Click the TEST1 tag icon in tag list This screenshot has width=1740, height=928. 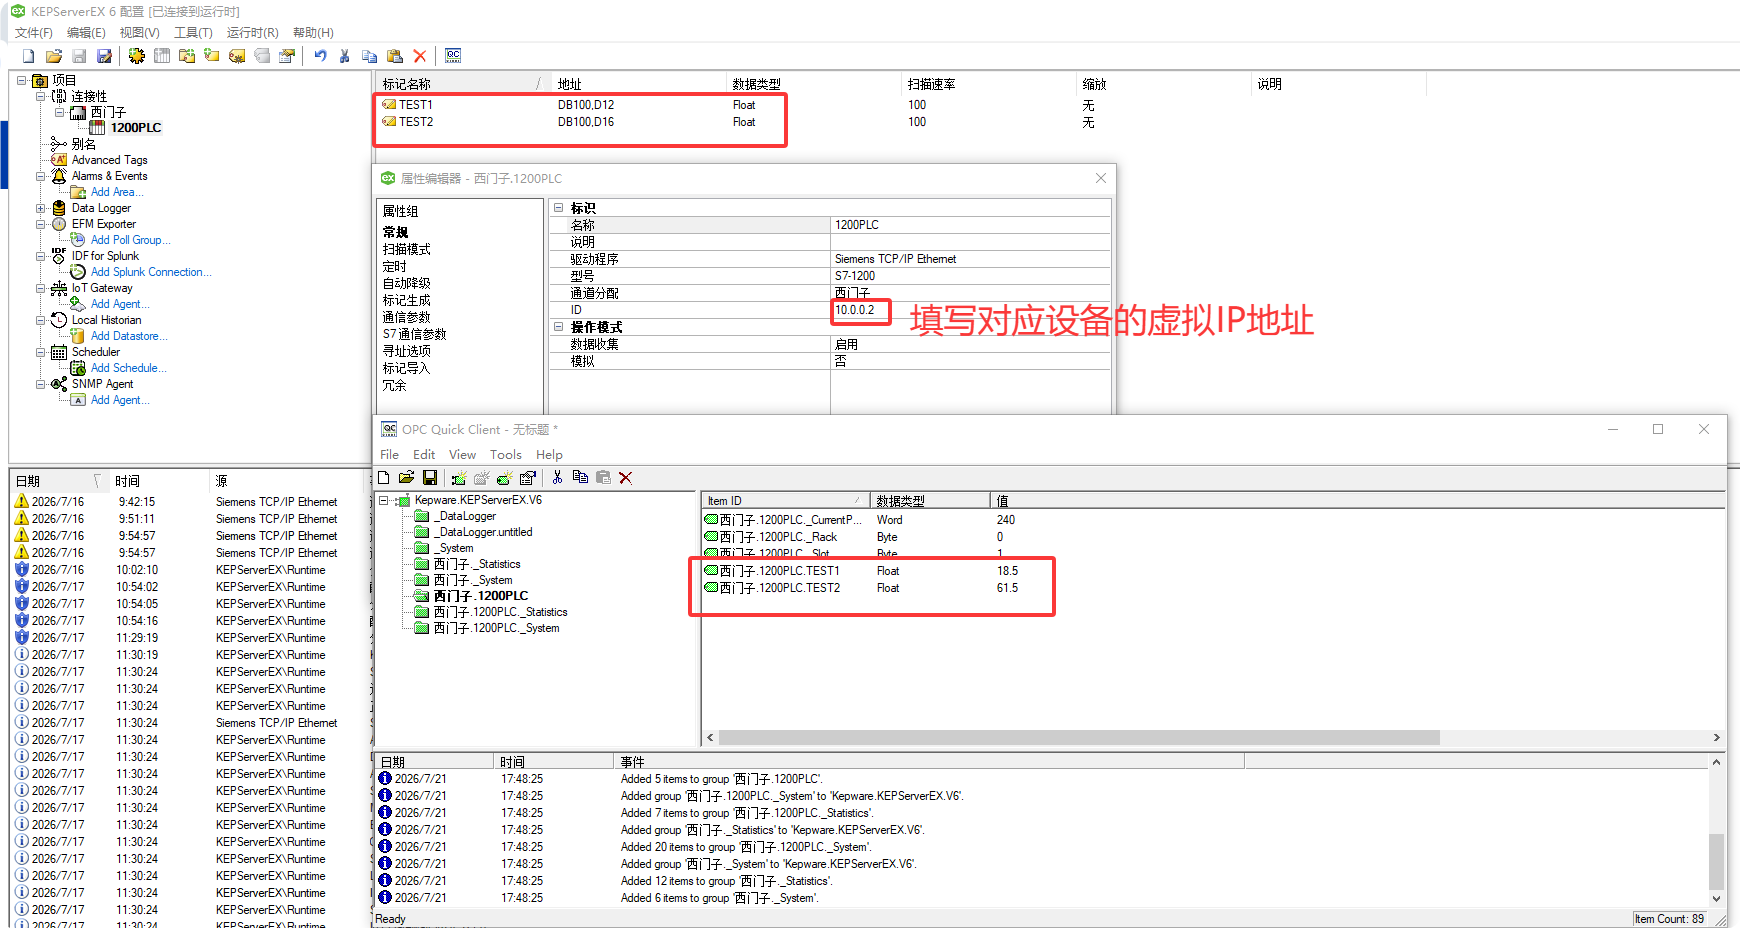pyautogui.click(x=389, y=105)
